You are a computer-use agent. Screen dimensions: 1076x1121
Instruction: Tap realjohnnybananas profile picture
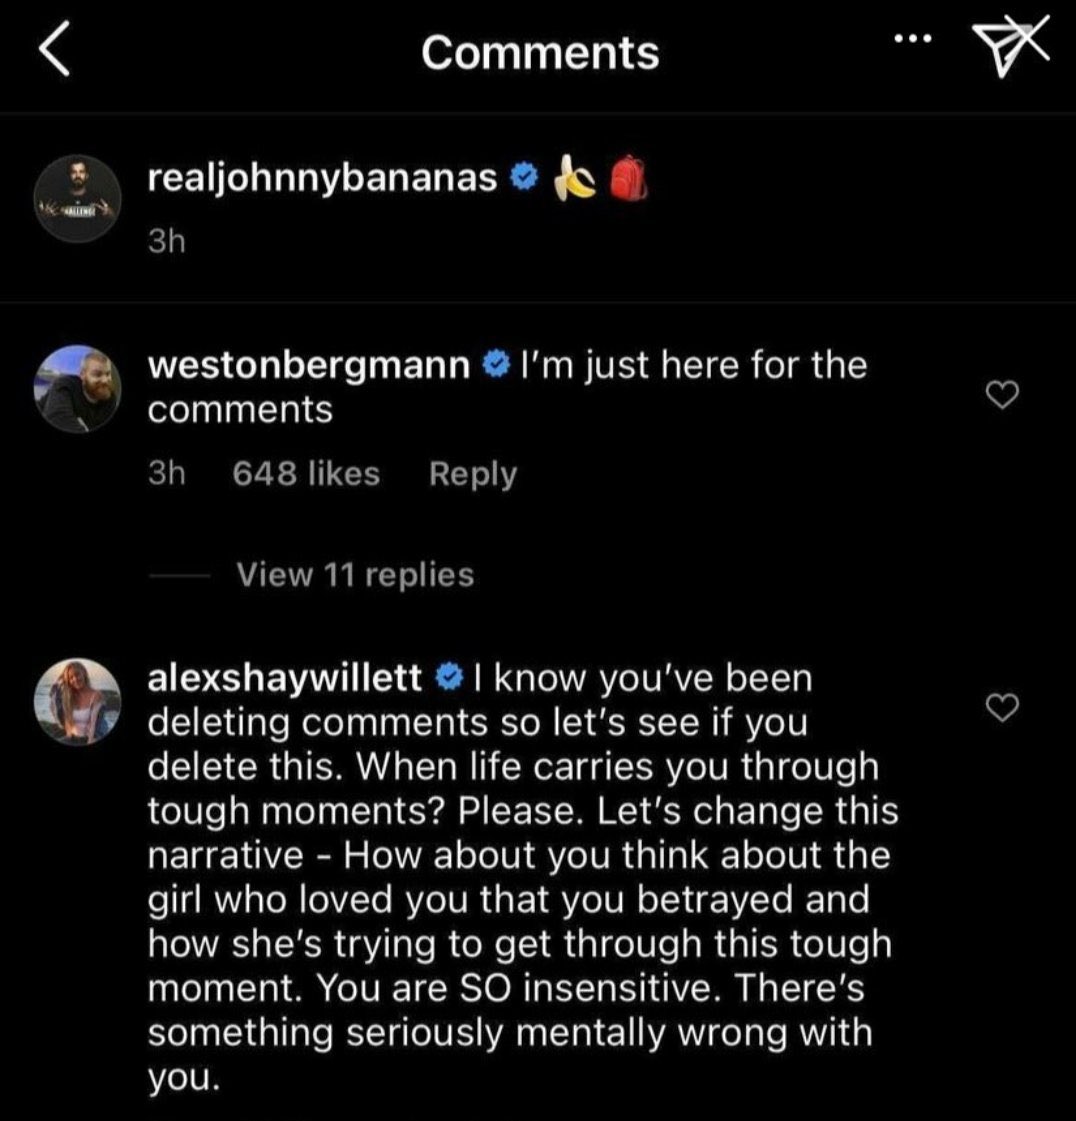(78, 197)
